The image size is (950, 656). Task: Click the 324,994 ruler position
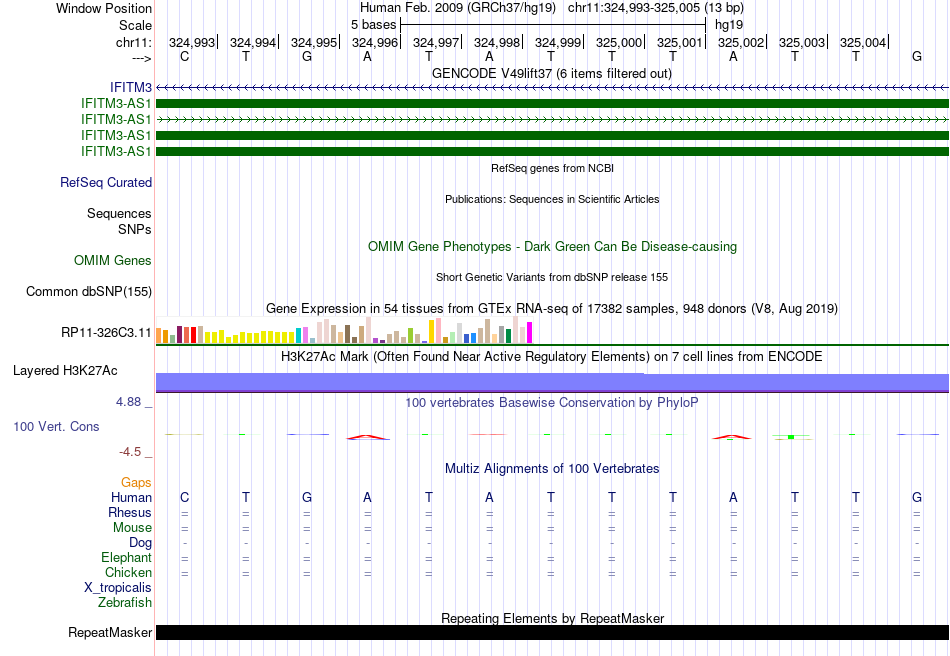253,42
